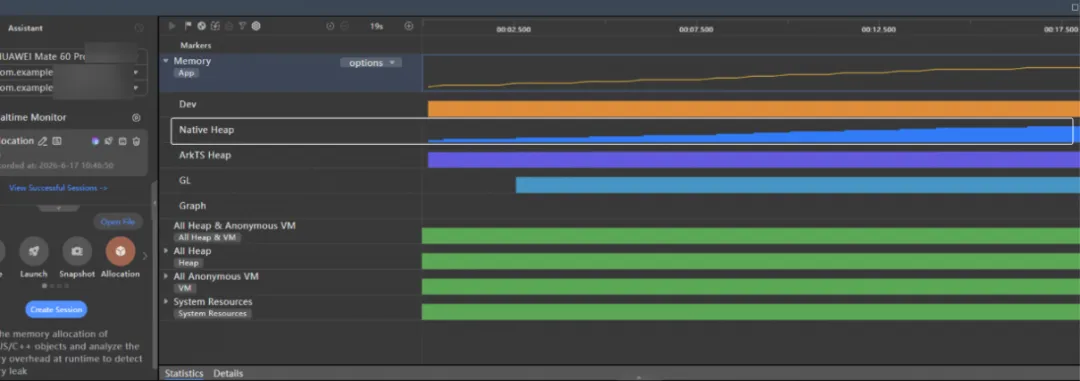
Task: Expand the All Anonymous VM lane
Action: coord(165,276)
